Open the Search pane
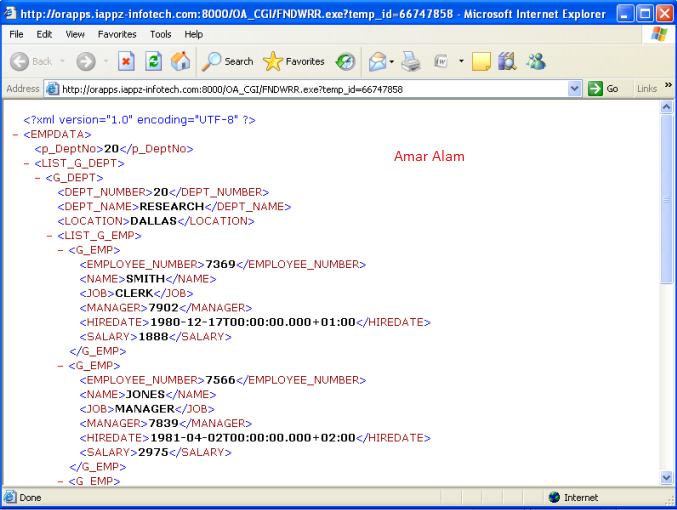This screenshot has width=677, height=510. 228,61
